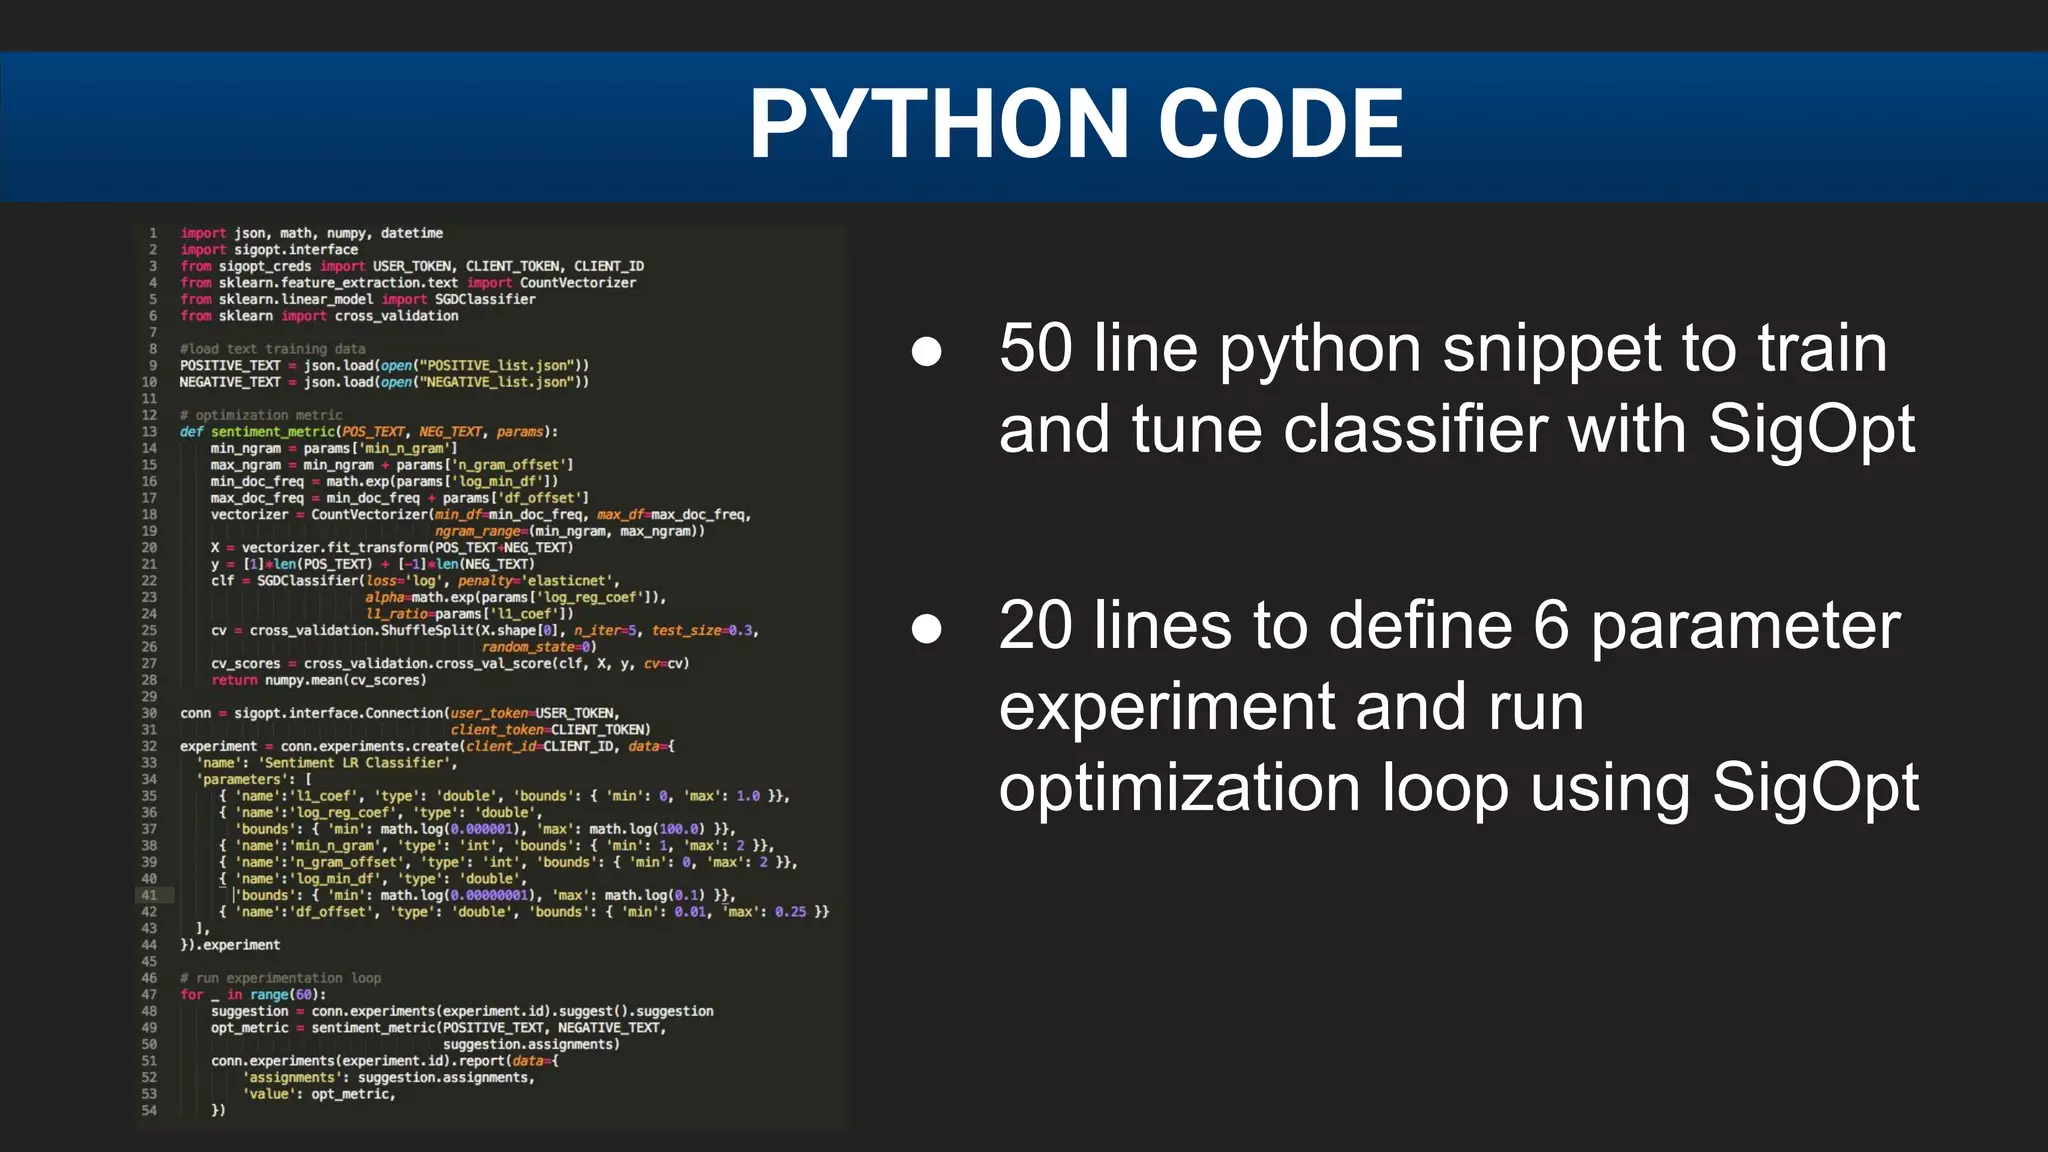The image size is (2048, 1152).
Task: Click 'suggestion = conn.experiments' suggest line
Action: [462, 1011]
